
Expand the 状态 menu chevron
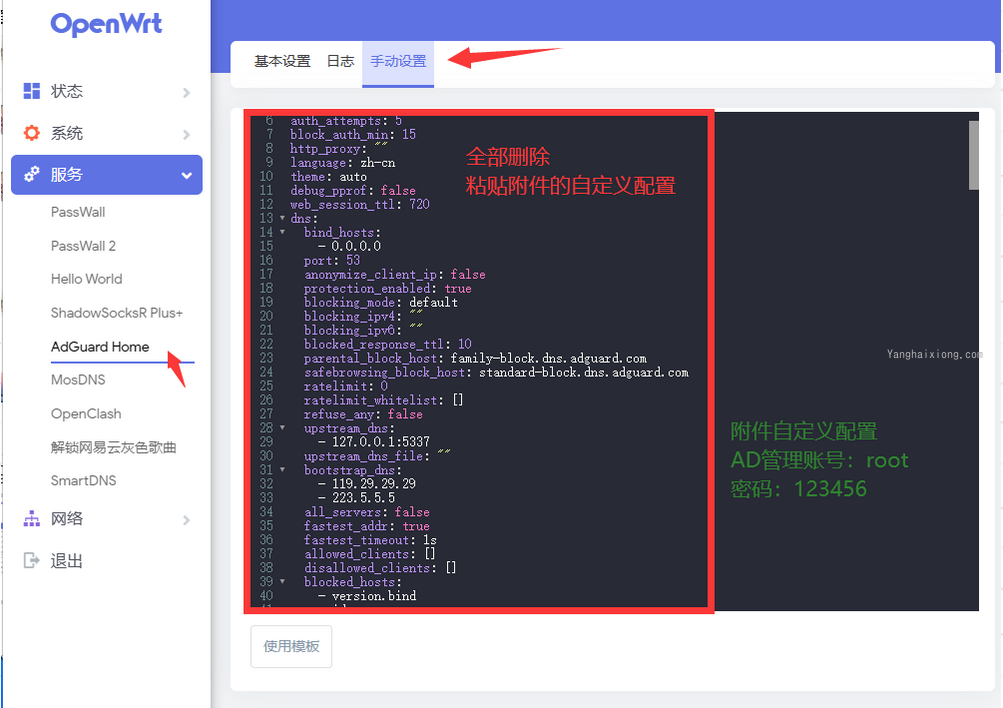(x=186, y=93)
